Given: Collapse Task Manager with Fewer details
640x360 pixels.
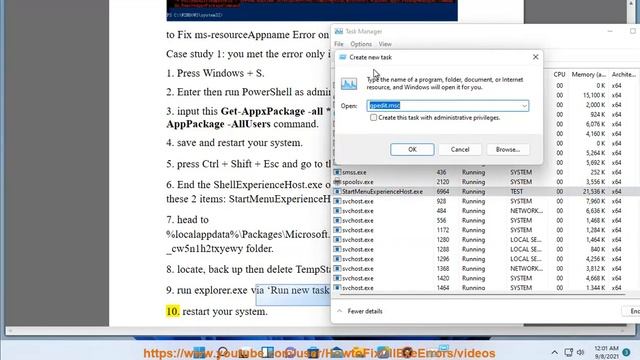Looking at the screenshot, I should 360,311.
